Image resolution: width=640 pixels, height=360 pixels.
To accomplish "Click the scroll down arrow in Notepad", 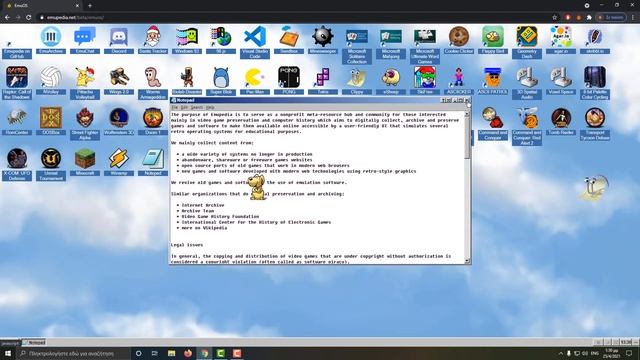I will point(467,261).
